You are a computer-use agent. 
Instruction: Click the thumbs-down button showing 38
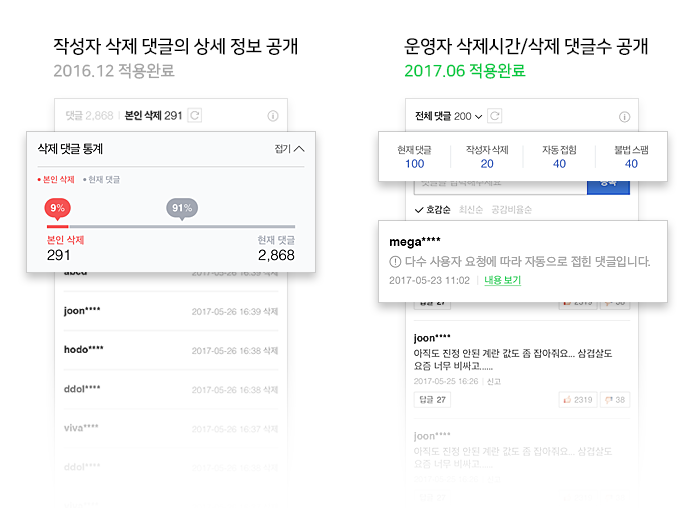(x=616, y=400)
